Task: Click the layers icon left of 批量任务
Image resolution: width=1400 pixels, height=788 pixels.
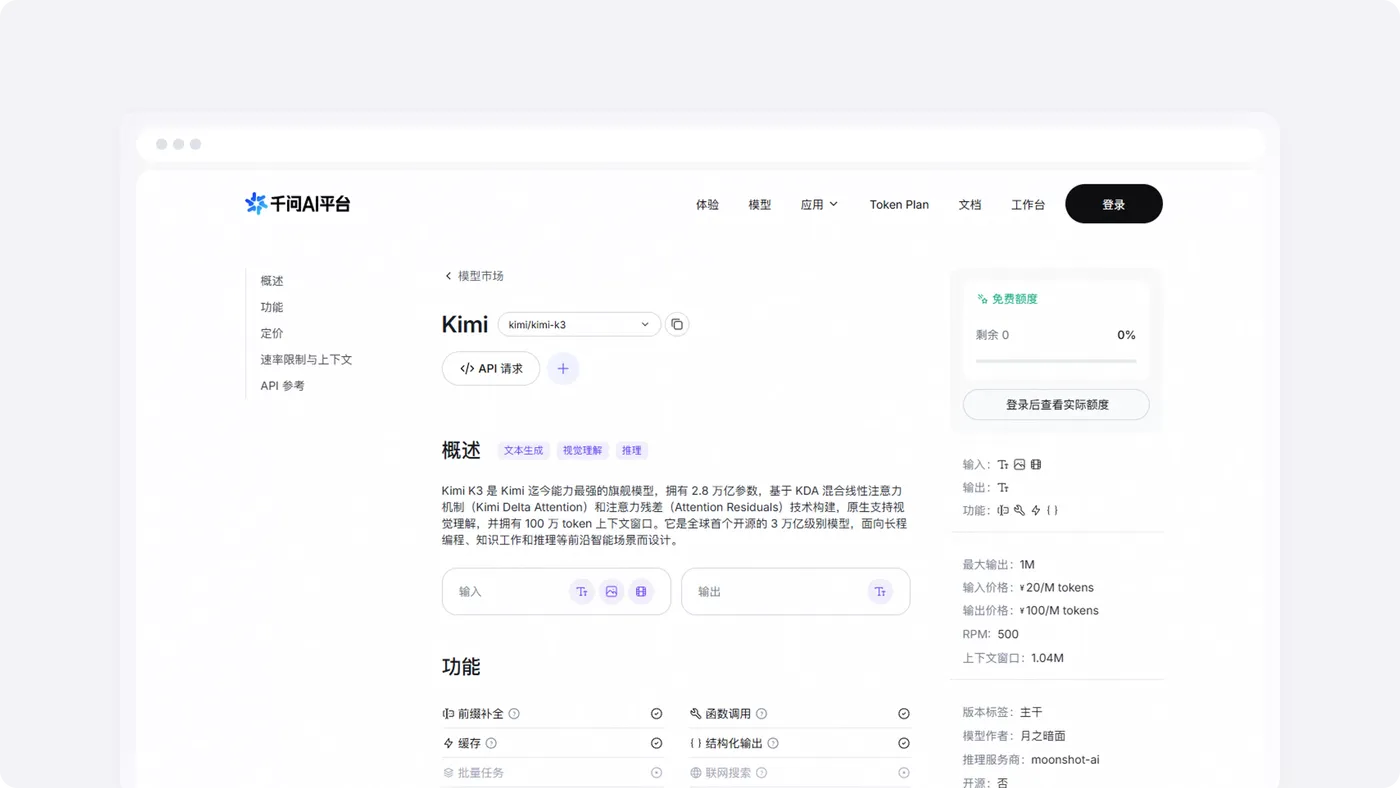Action: 448,773
